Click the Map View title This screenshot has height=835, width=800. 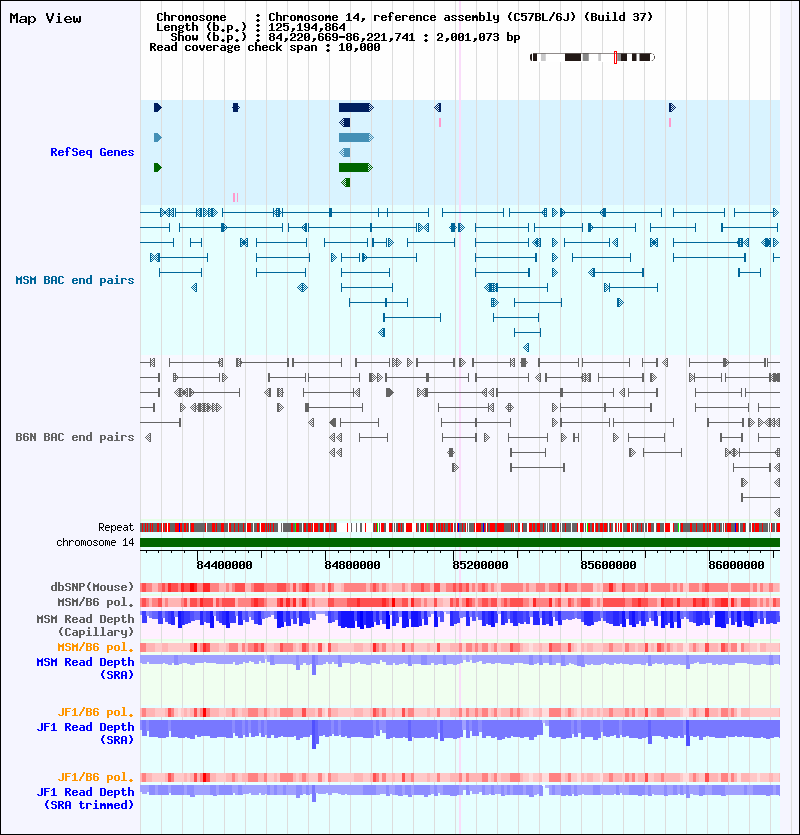45,19
